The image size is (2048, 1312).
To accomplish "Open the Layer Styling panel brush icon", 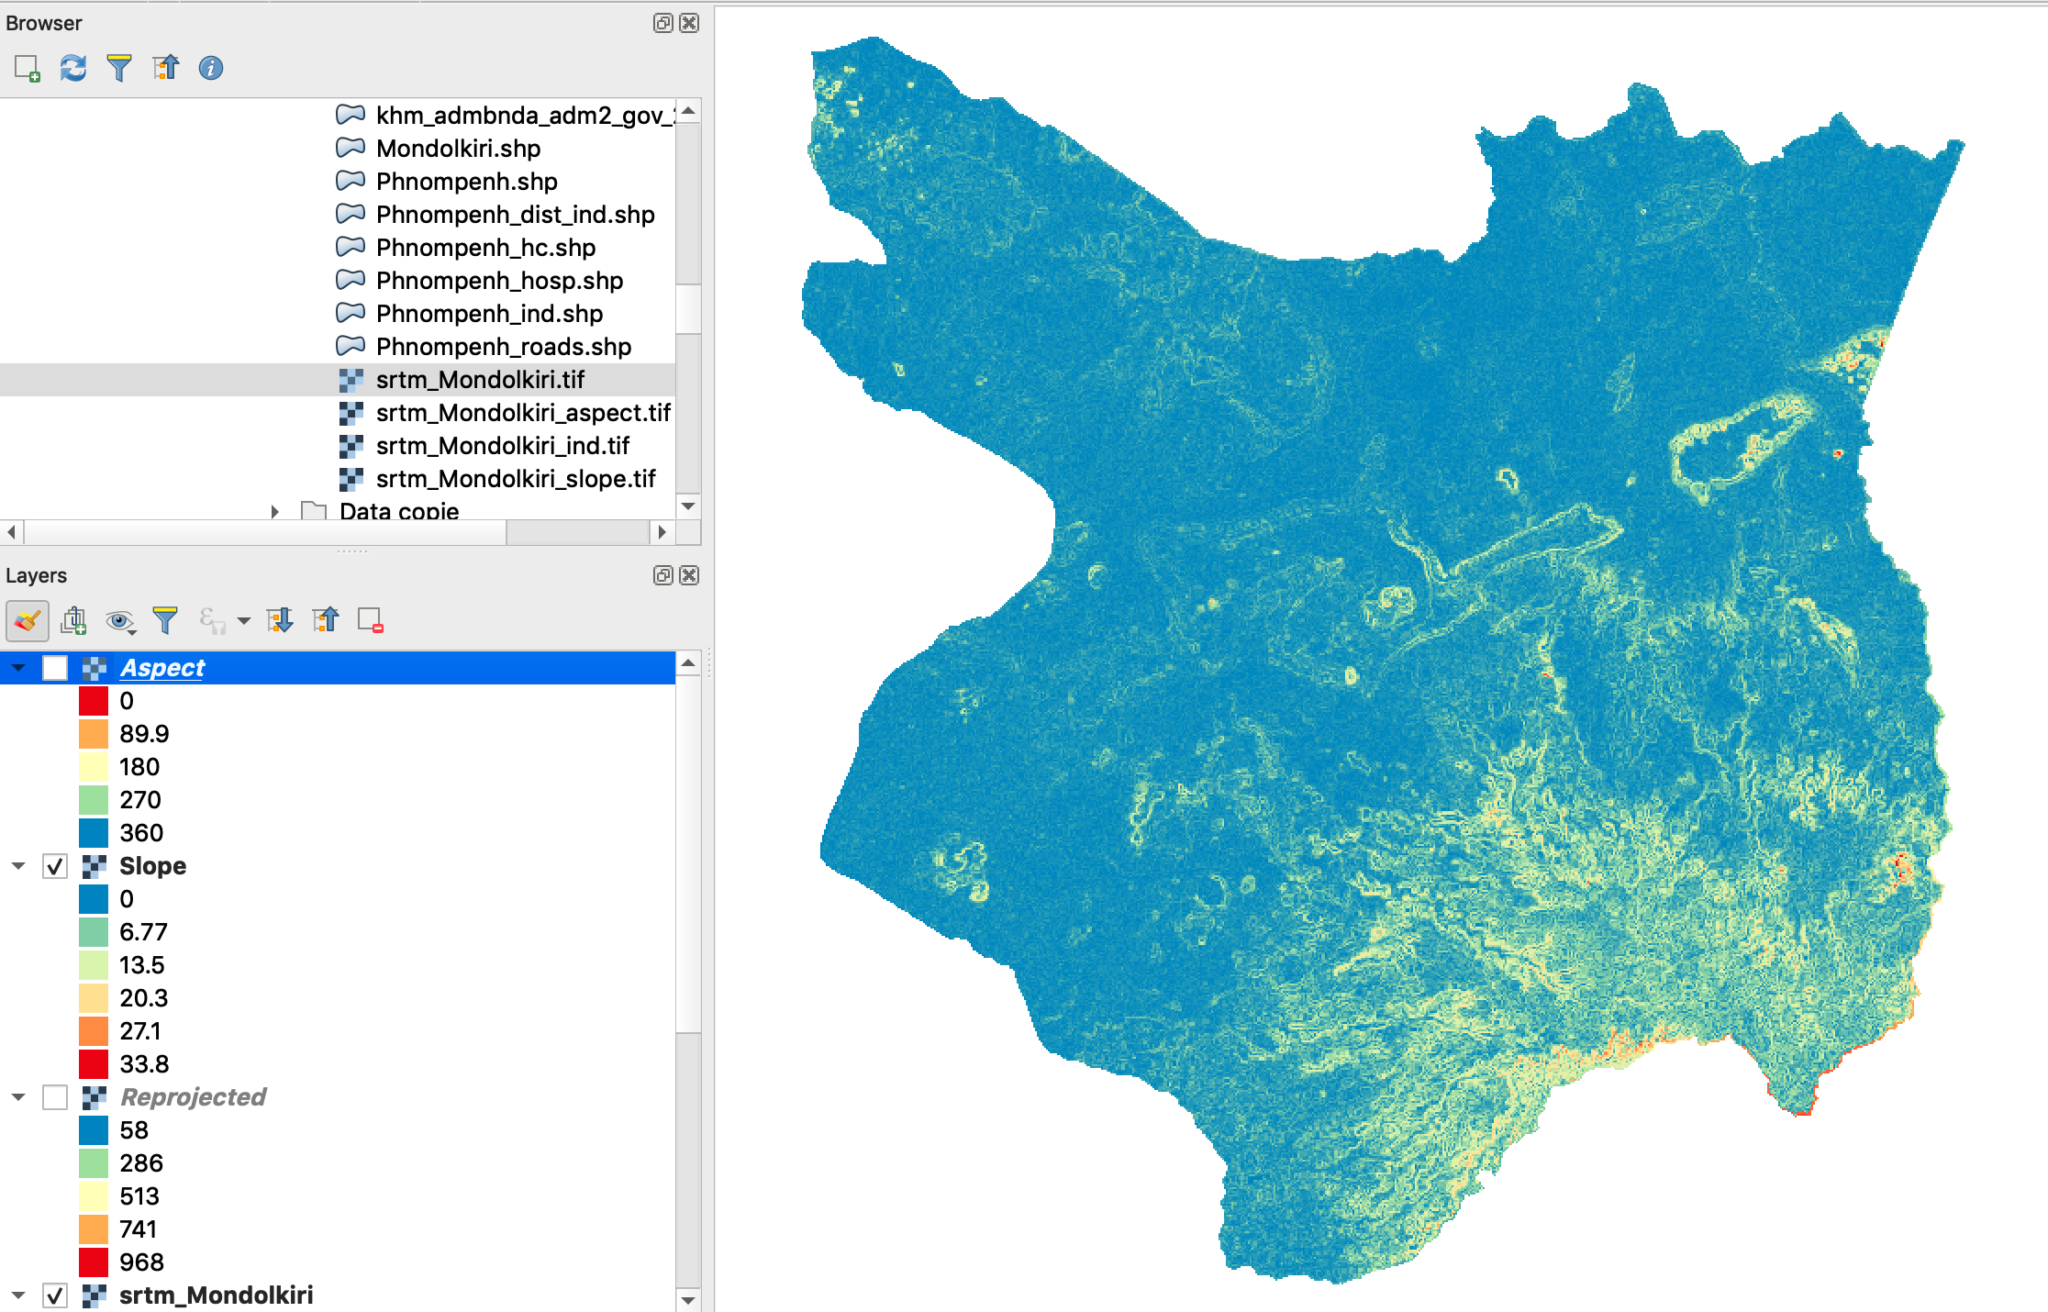I will pyautogui.click(x=27, y=621).
